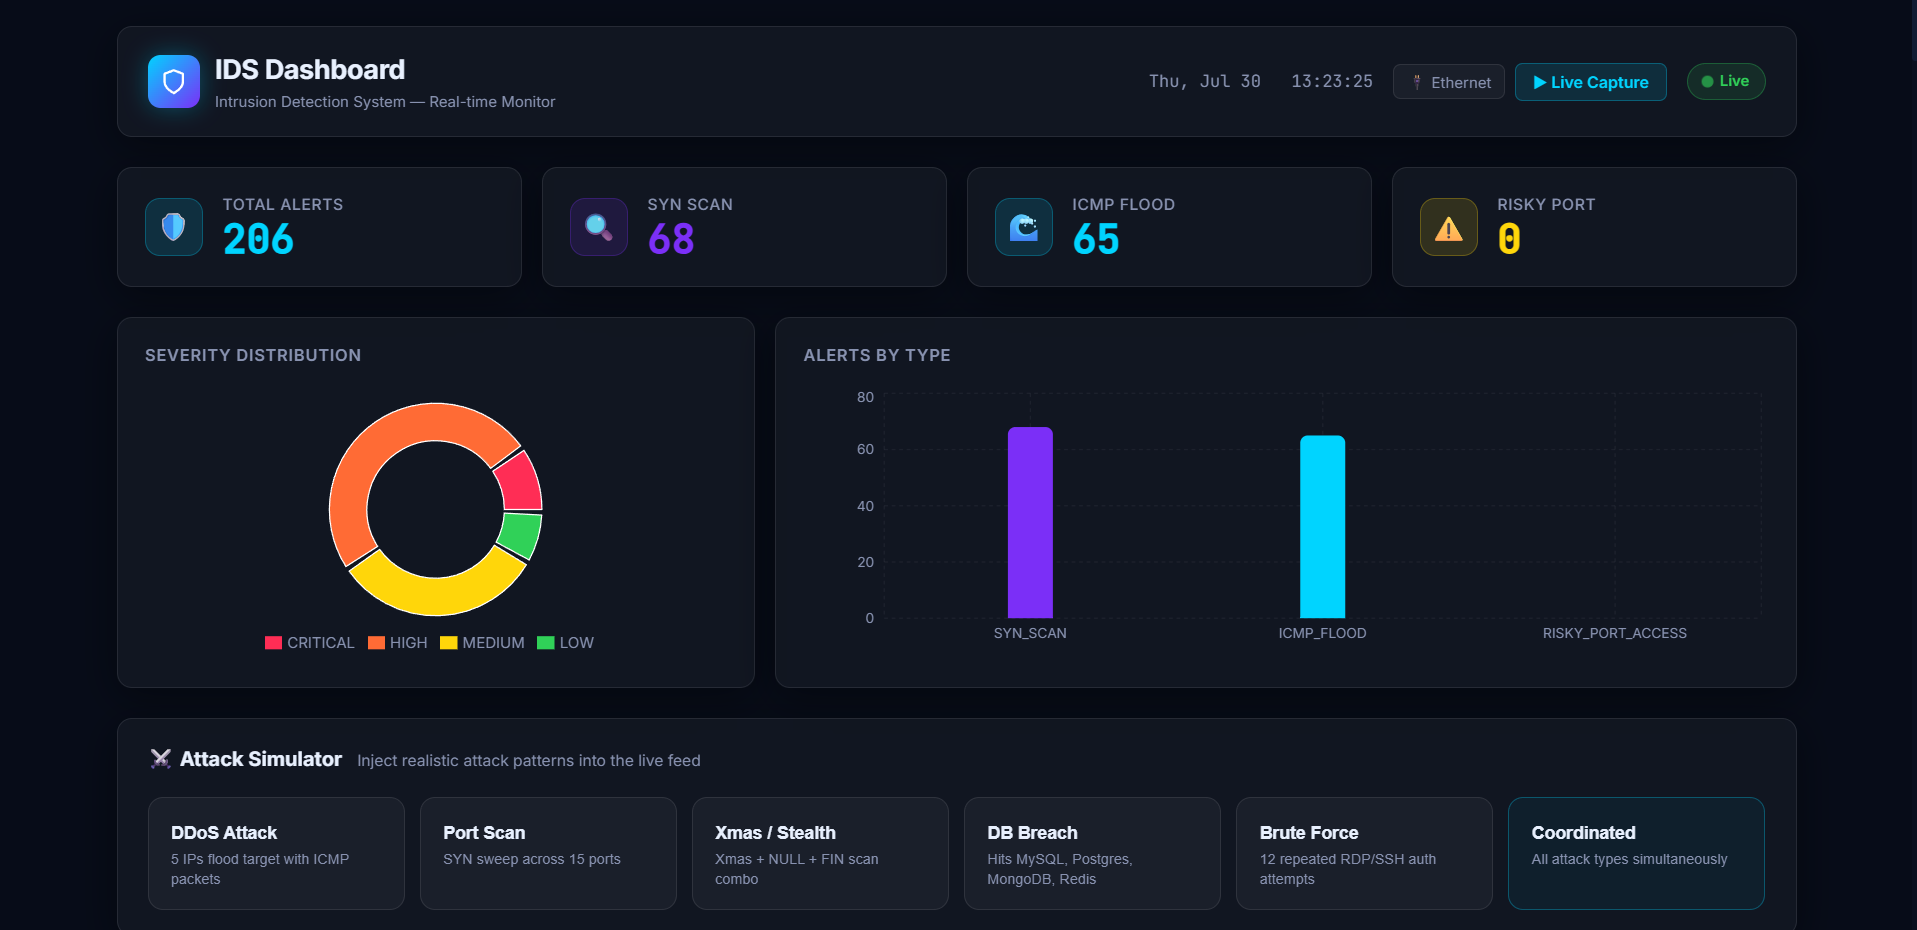Click the Attack Simulator heading
This screenshot has height=930, width=1917.
click(261, 759)
